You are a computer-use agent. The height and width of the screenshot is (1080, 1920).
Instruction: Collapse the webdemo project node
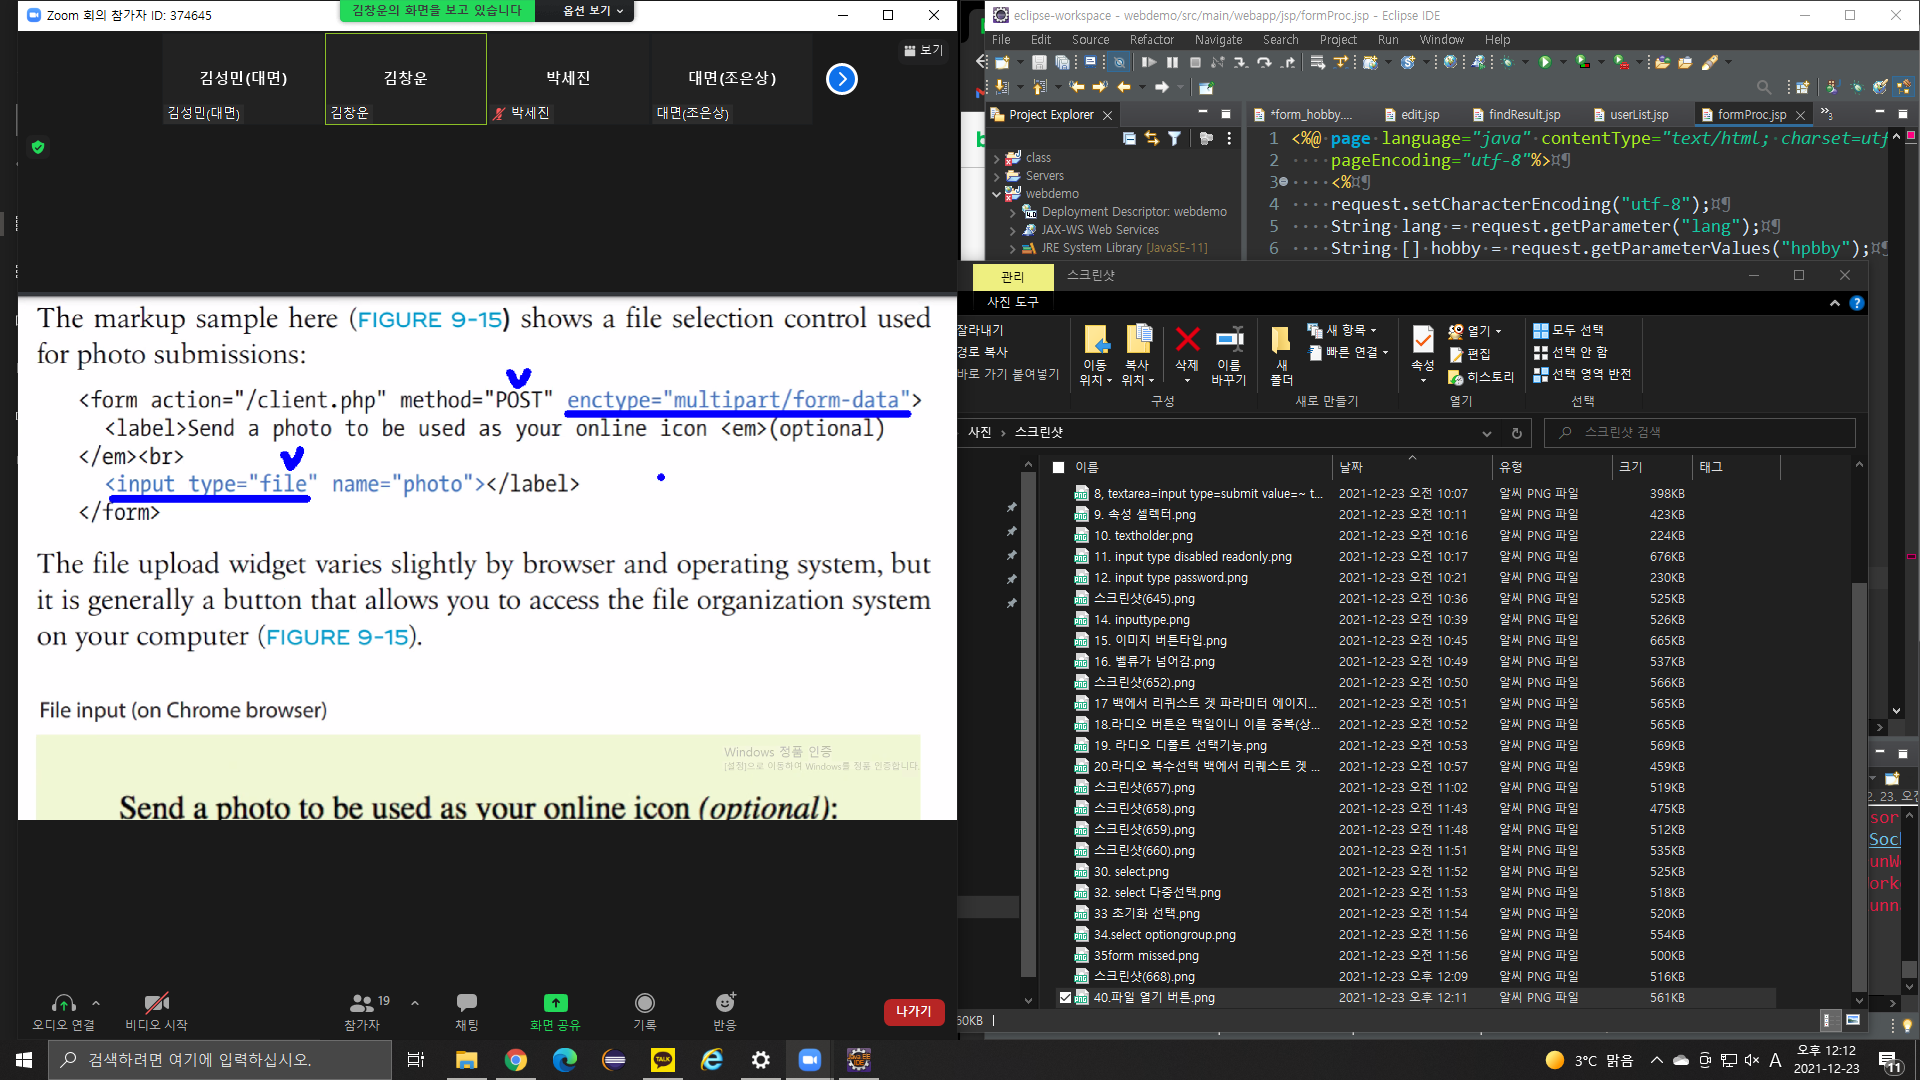(997, 194)
